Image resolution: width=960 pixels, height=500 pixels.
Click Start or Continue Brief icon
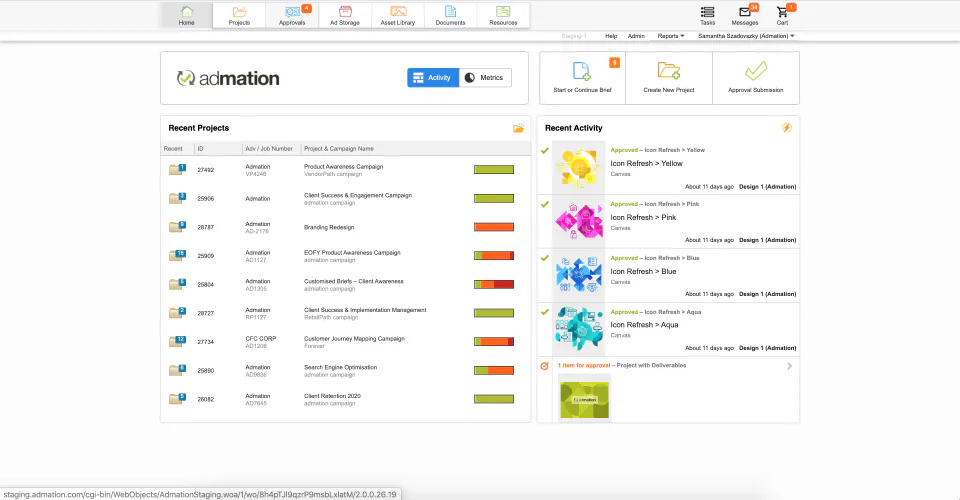pos(582,71)
